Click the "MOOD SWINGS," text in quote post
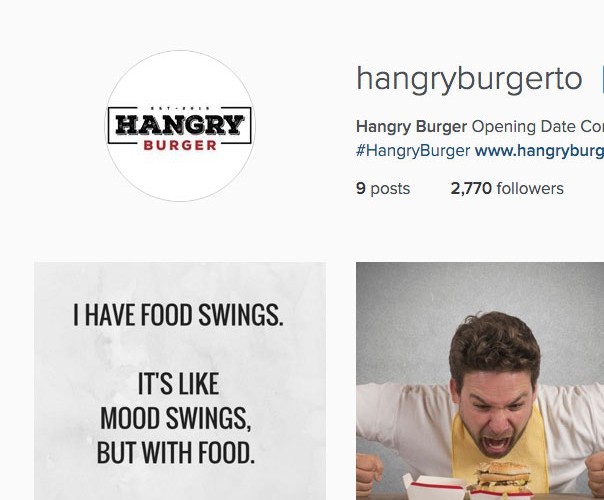 click(x=176, y=418)
